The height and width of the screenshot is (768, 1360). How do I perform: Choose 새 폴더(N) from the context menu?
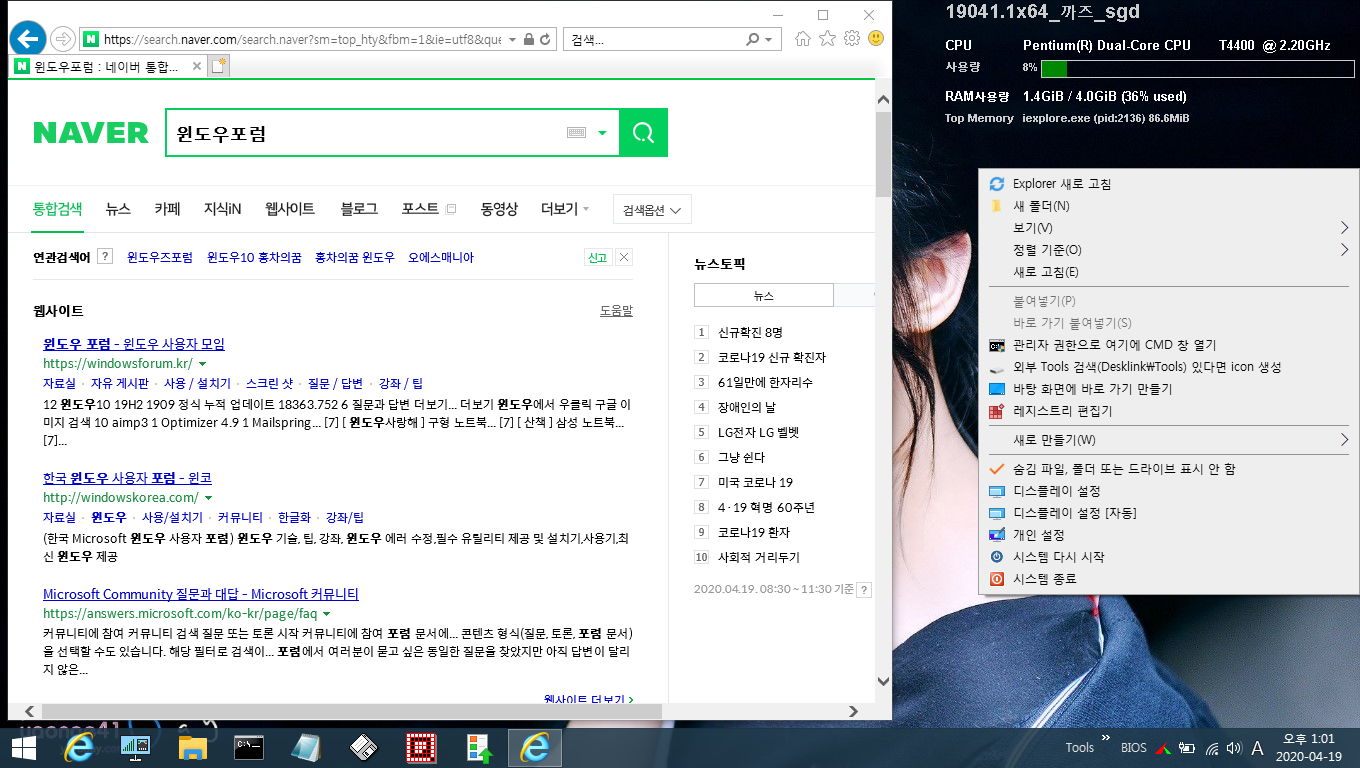(x=1166, y=206)
